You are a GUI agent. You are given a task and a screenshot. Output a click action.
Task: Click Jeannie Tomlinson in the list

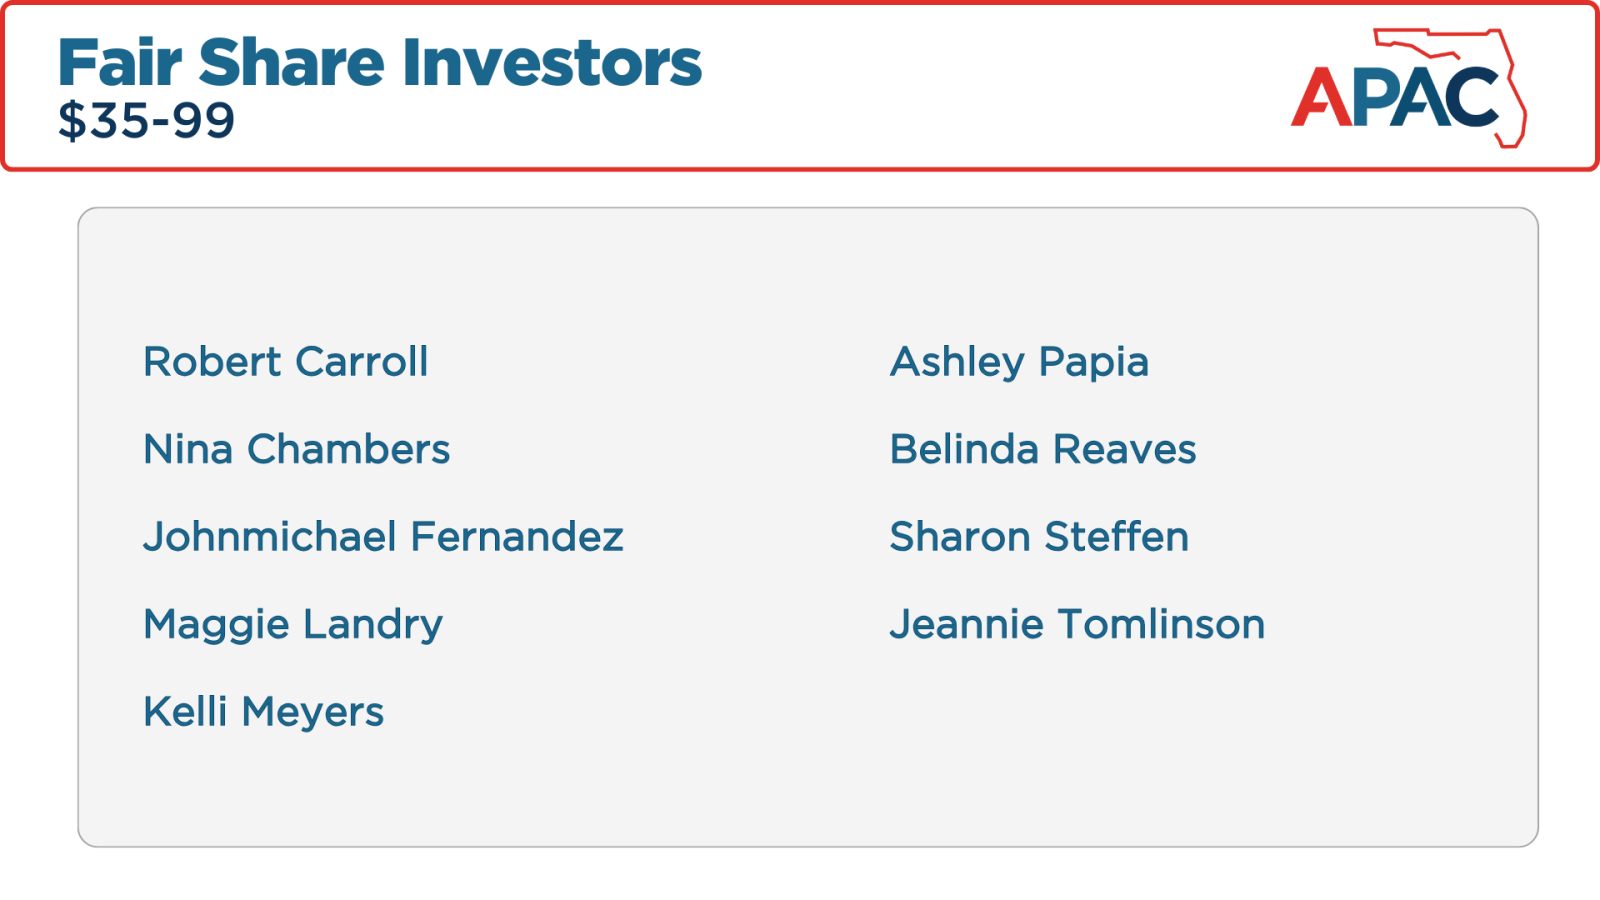(x=1077, y=625)
